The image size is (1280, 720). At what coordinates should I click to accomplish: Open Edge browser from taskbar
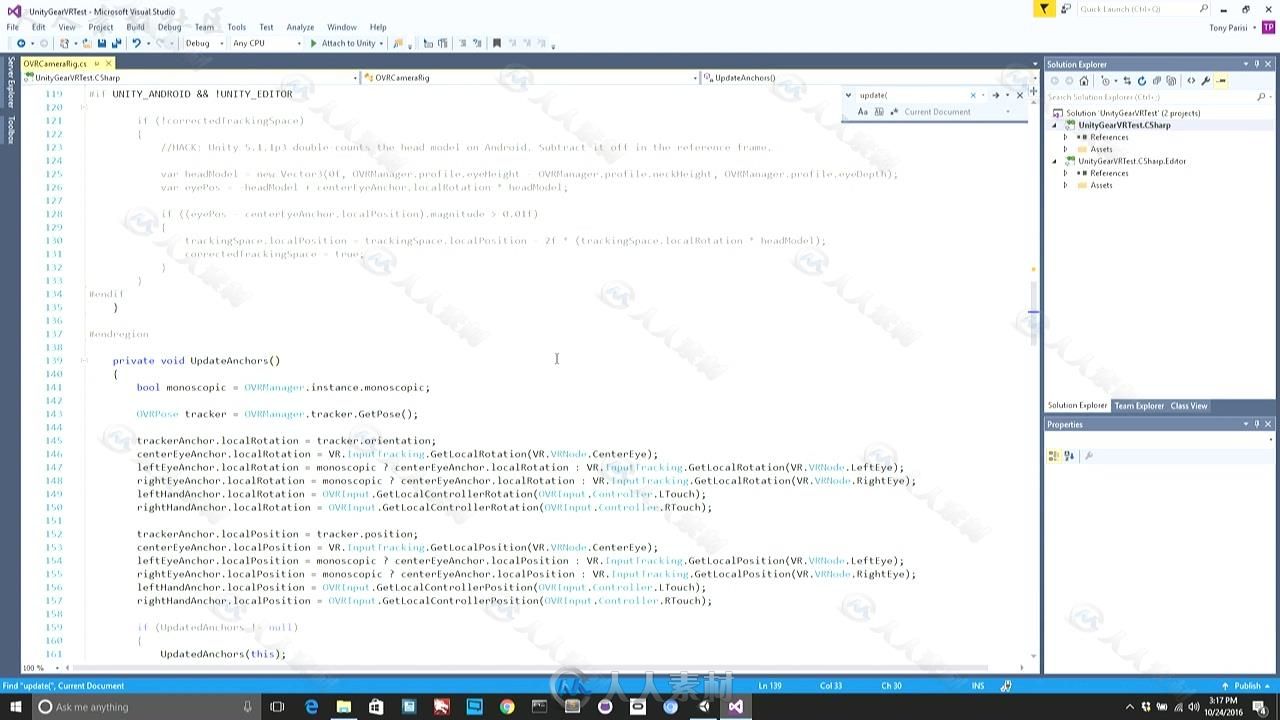coord(311,707)
